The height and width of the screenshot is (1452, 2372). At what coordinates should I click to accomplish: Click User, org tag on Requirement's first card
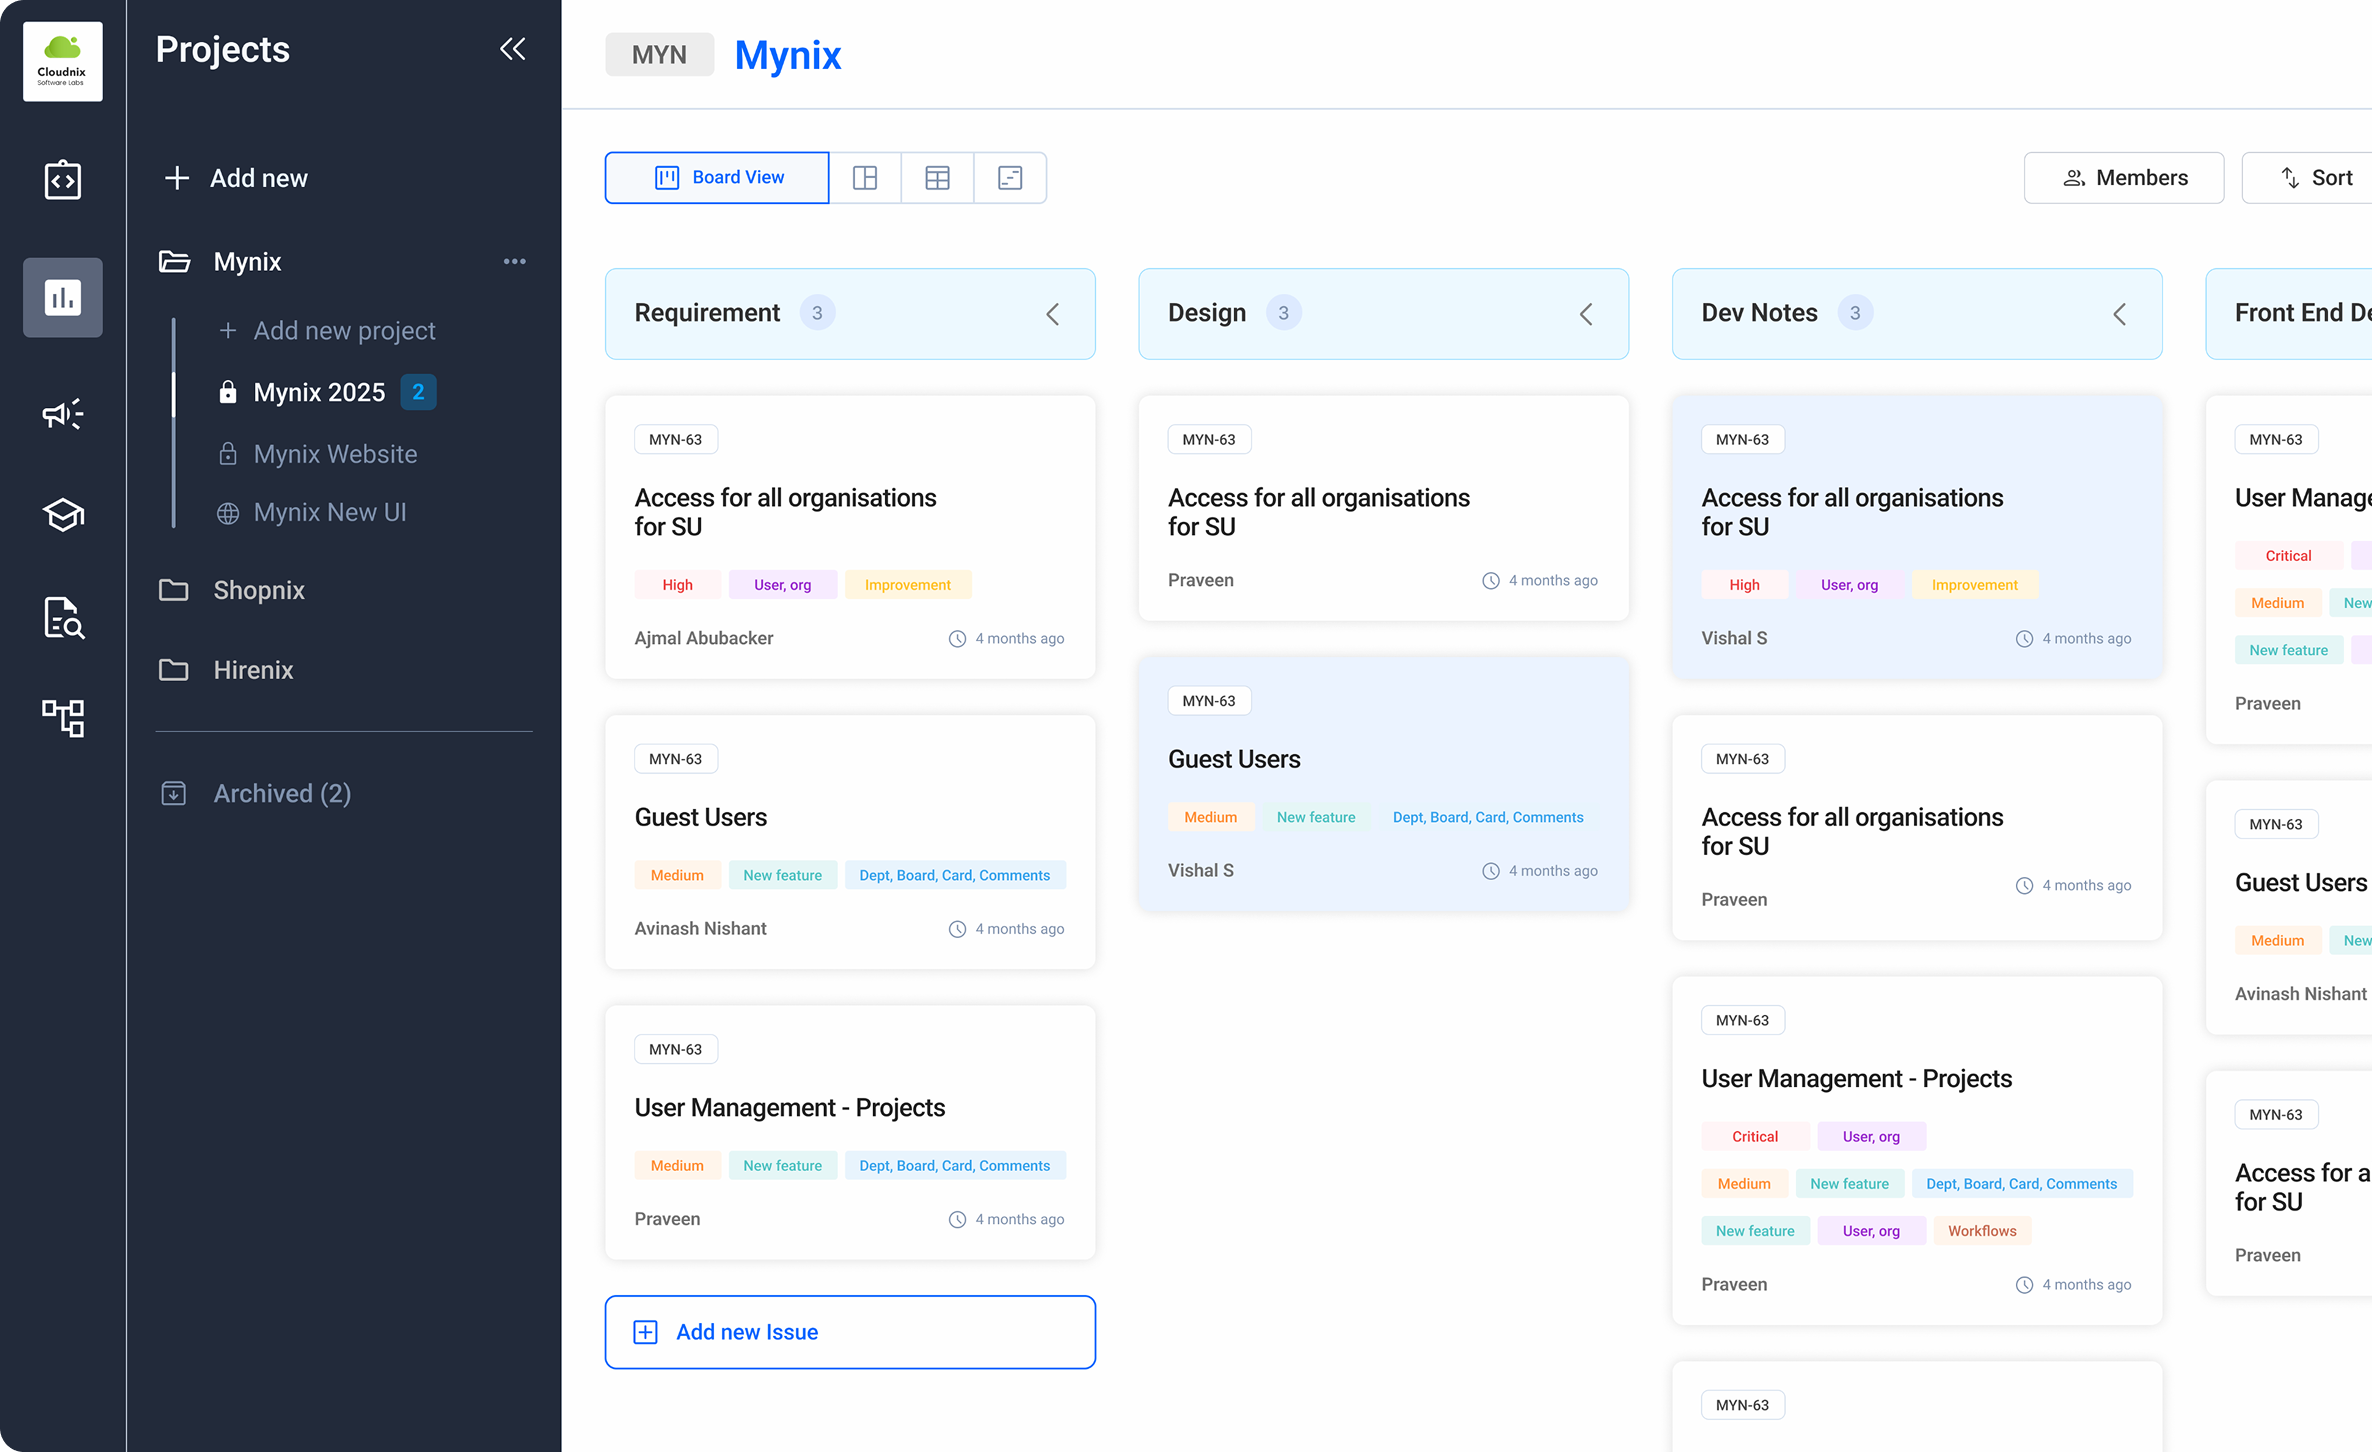[783, 585]
